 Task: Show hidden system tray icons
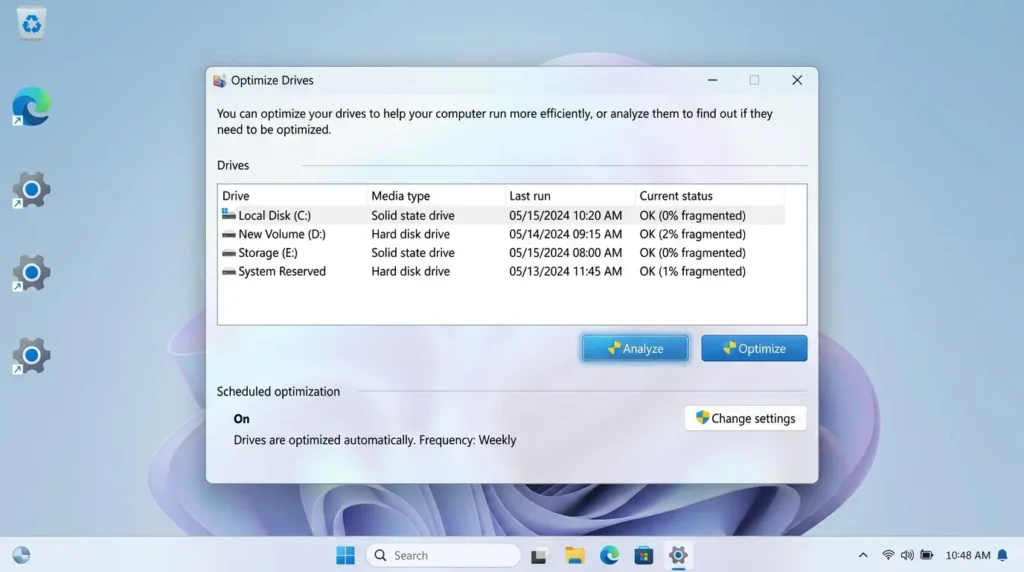click(x=863, y=555)
